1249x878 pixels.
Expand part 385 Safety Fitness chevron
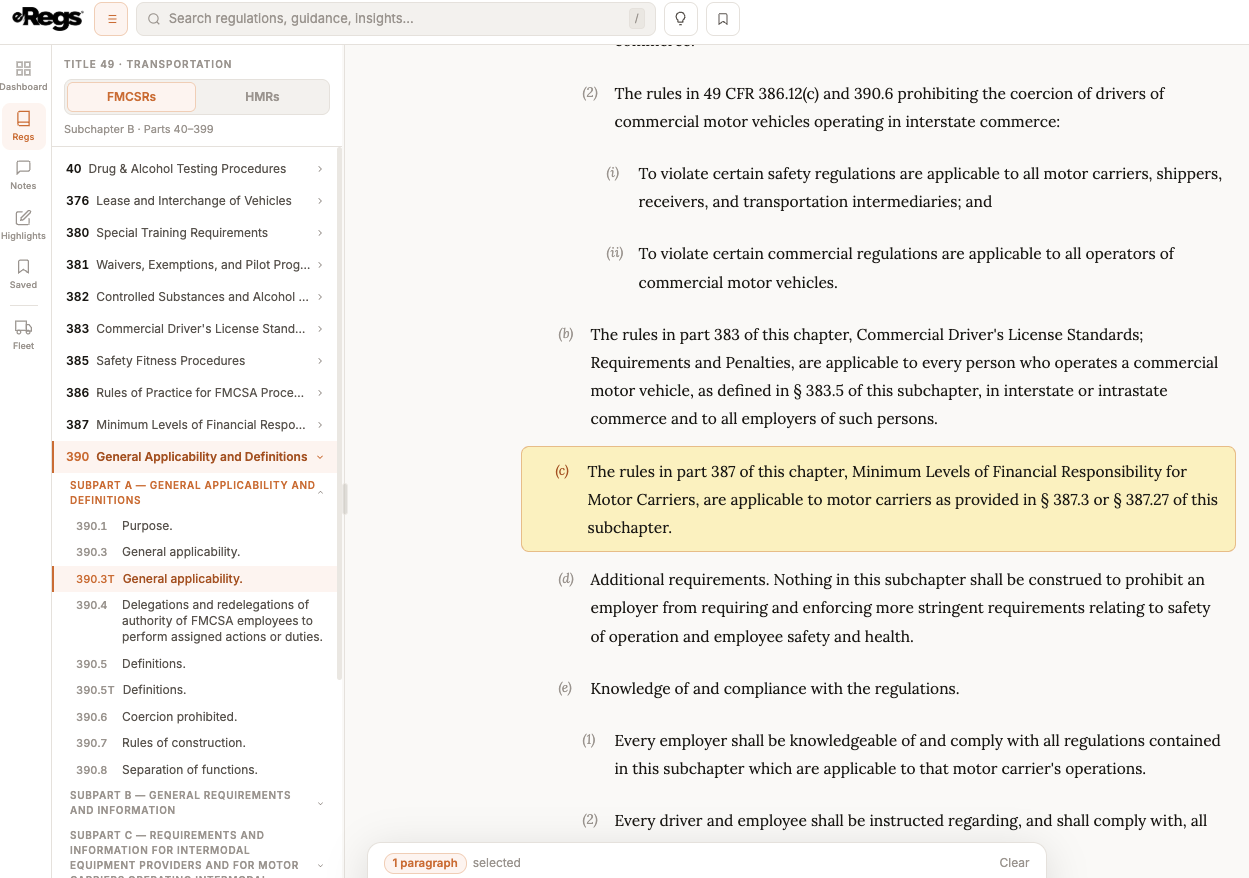pos(320,361)
